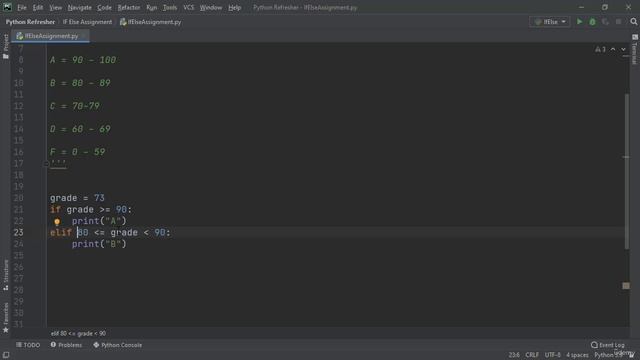Viewport: 640px width, 360px height.
Task: Jump to next highlighted problem arrow
Action: pos(623,49)
